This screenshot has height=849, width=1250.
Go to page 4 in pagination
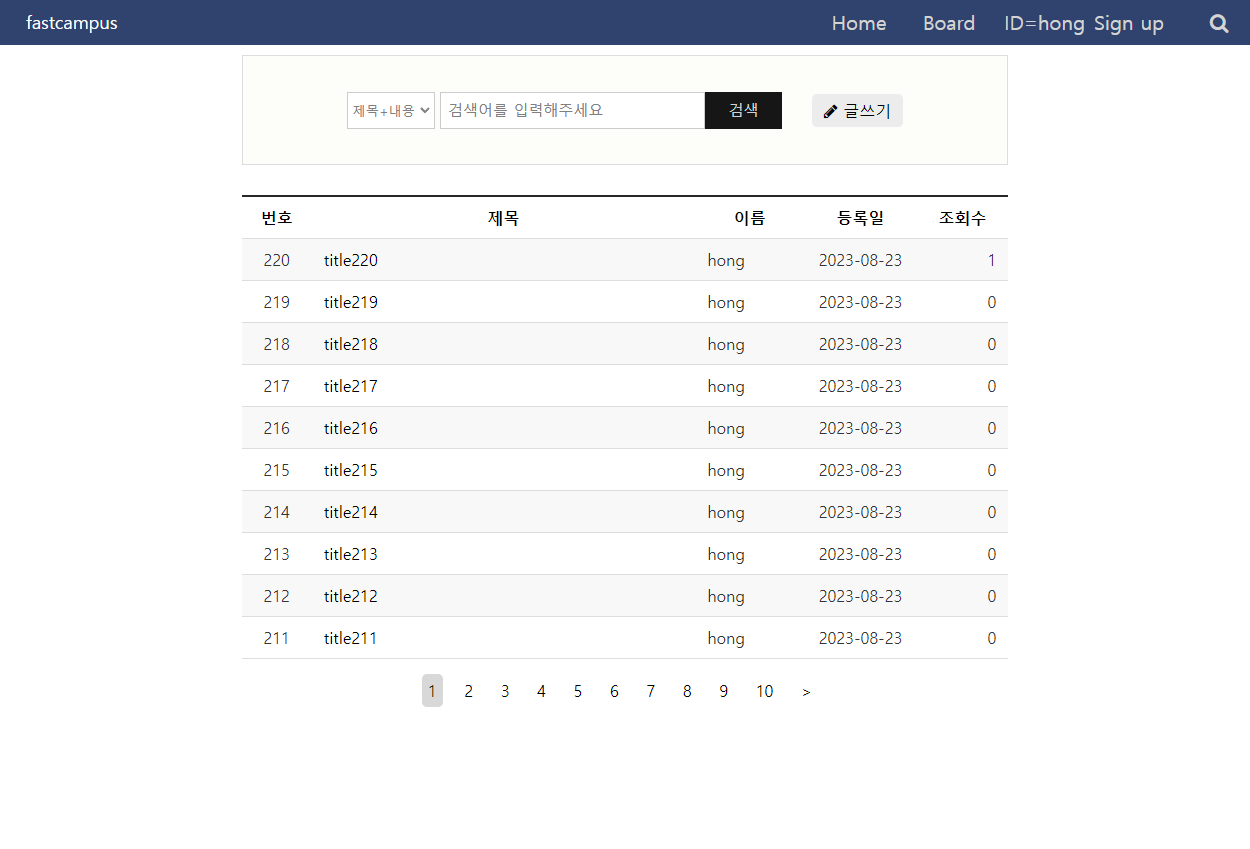click(x=541, y=691)
